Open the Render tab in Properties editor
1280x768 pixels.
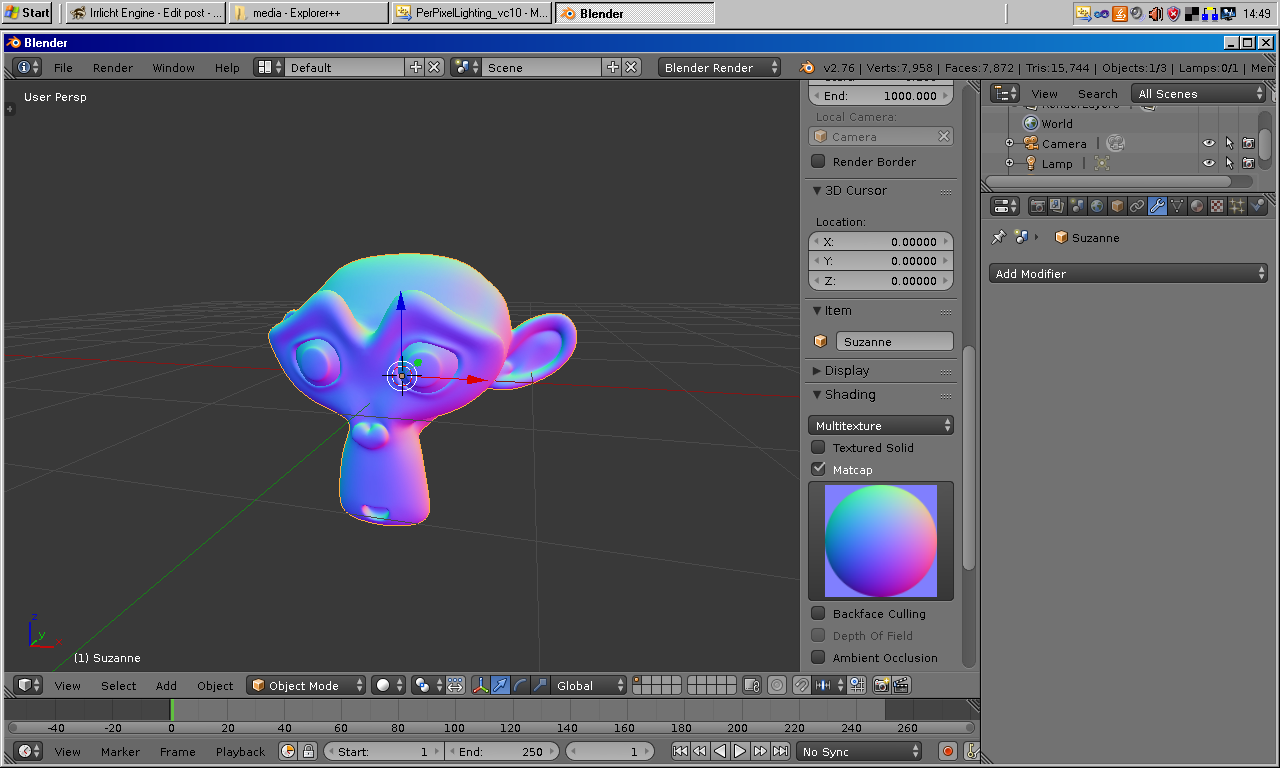click(x=1038, y=206)
